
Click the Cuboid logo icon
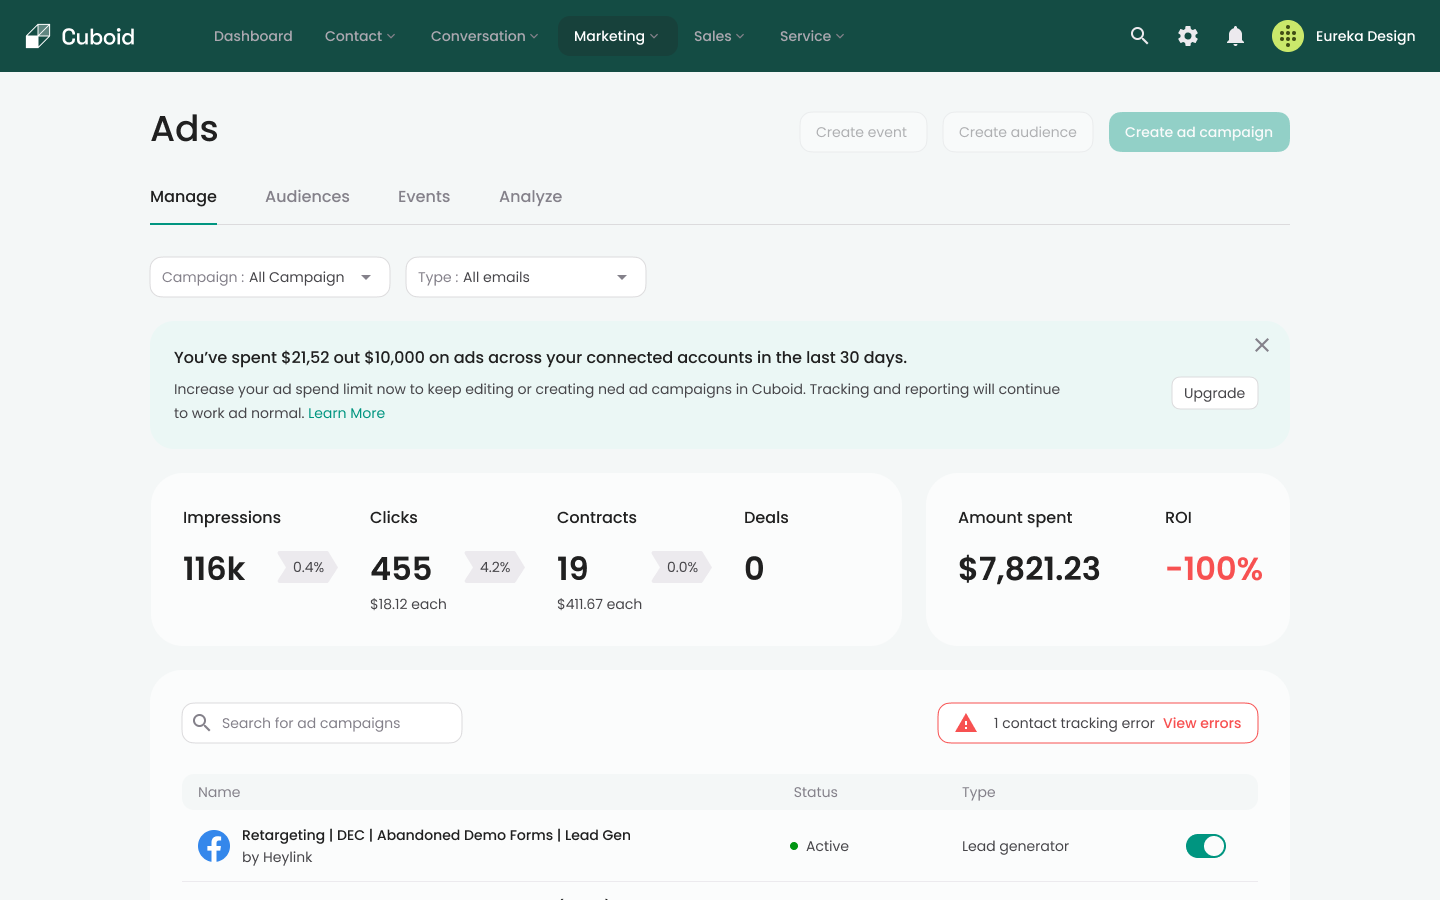pos(38,36)
